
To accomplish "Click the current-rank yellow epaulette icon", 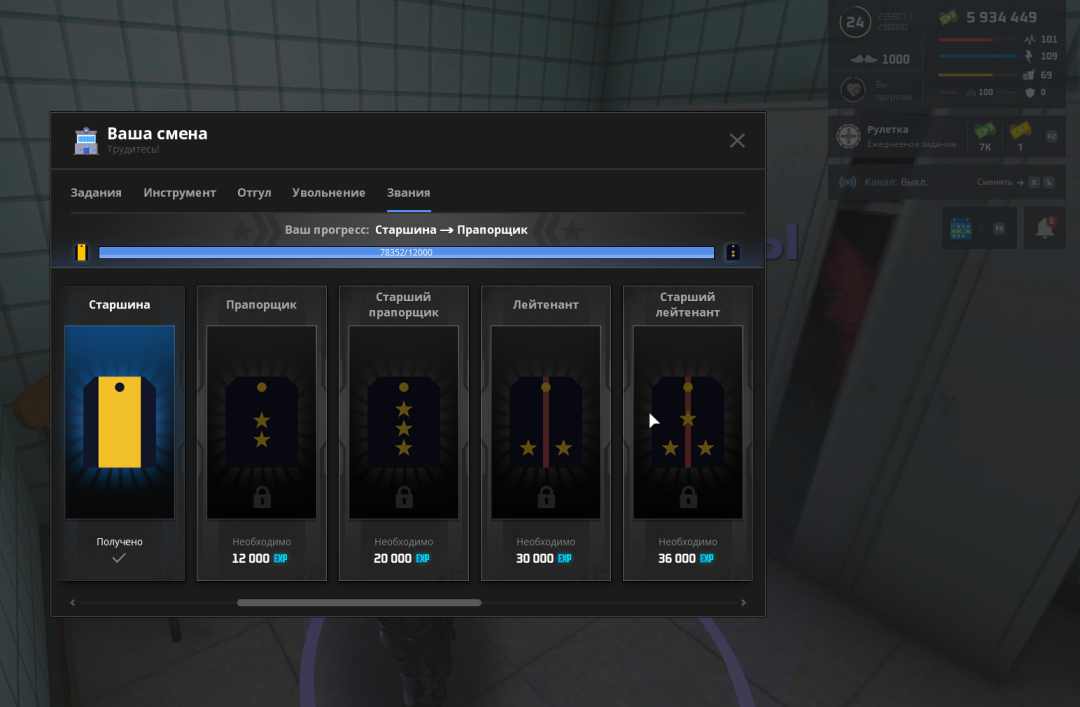I will 81,253.
